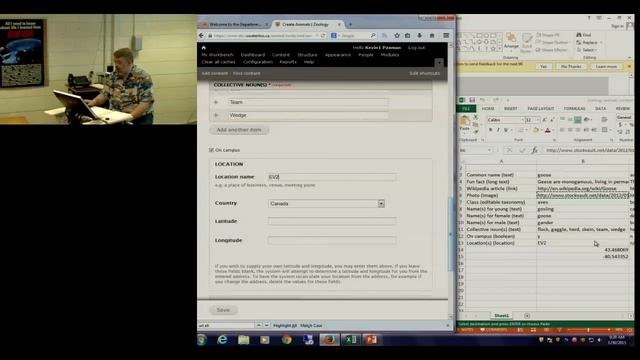Click the drag handle beside Wedge item
Image resolution: width=640 pixels, height=360 pixels.
click(x=216, y=115)
